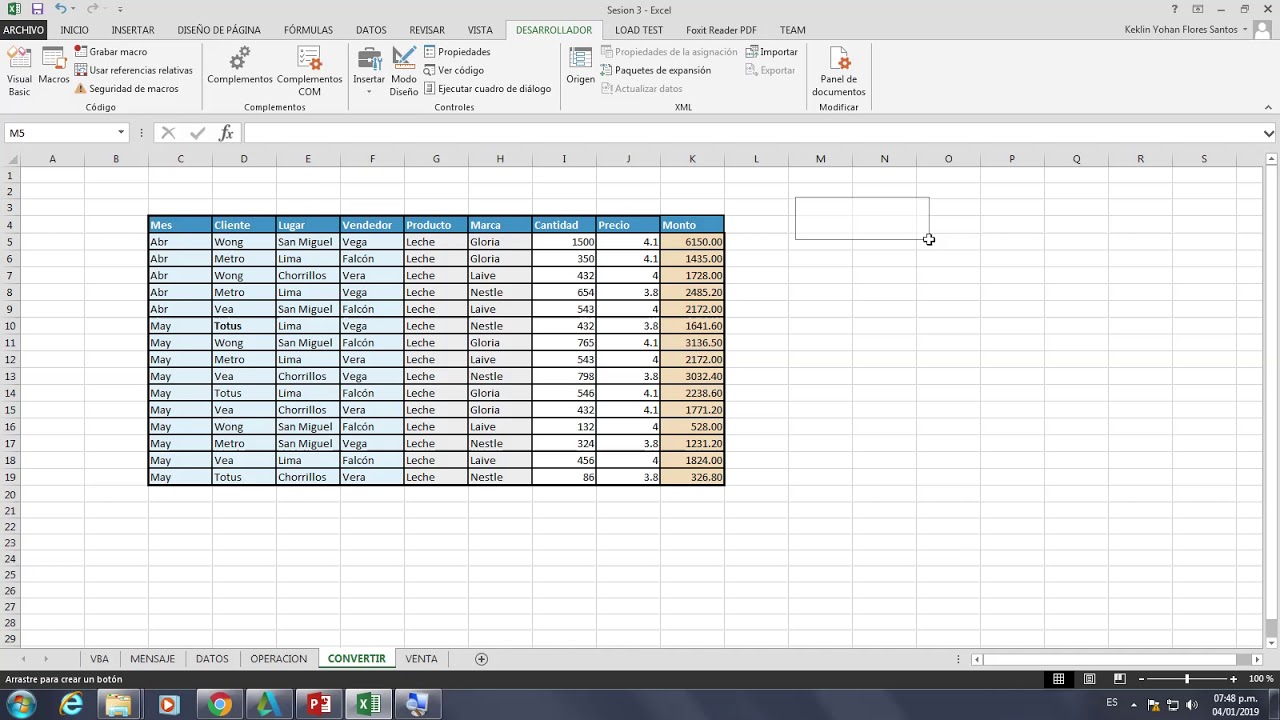Viewport: 1280px width, 720px height.
Task: Open Excel help
Action: (1174, 9)
